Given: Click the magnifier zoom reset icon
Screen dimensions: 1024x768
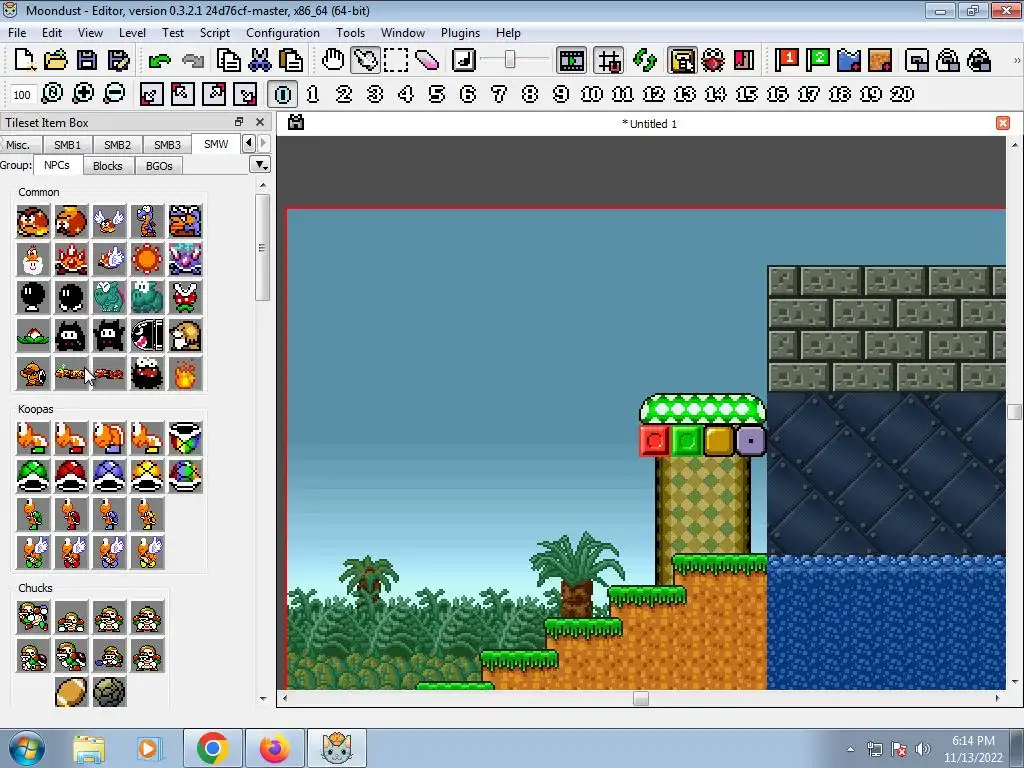Looking at the screenshot, I should (x=52, y=93).
